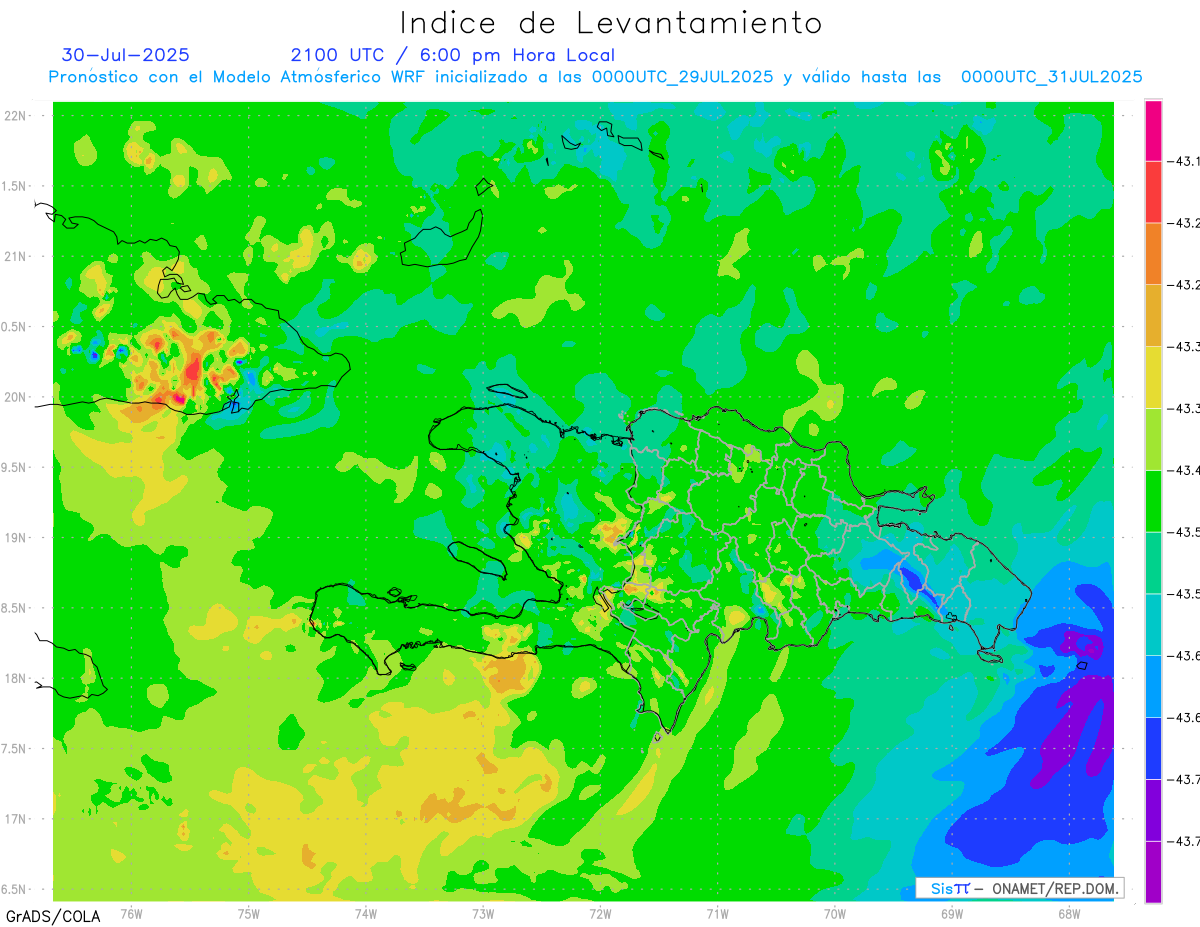Click the '2100 UTC / 6:00 pm Hora Local' text
This screenshot has width=1200, height=927.
453,55
